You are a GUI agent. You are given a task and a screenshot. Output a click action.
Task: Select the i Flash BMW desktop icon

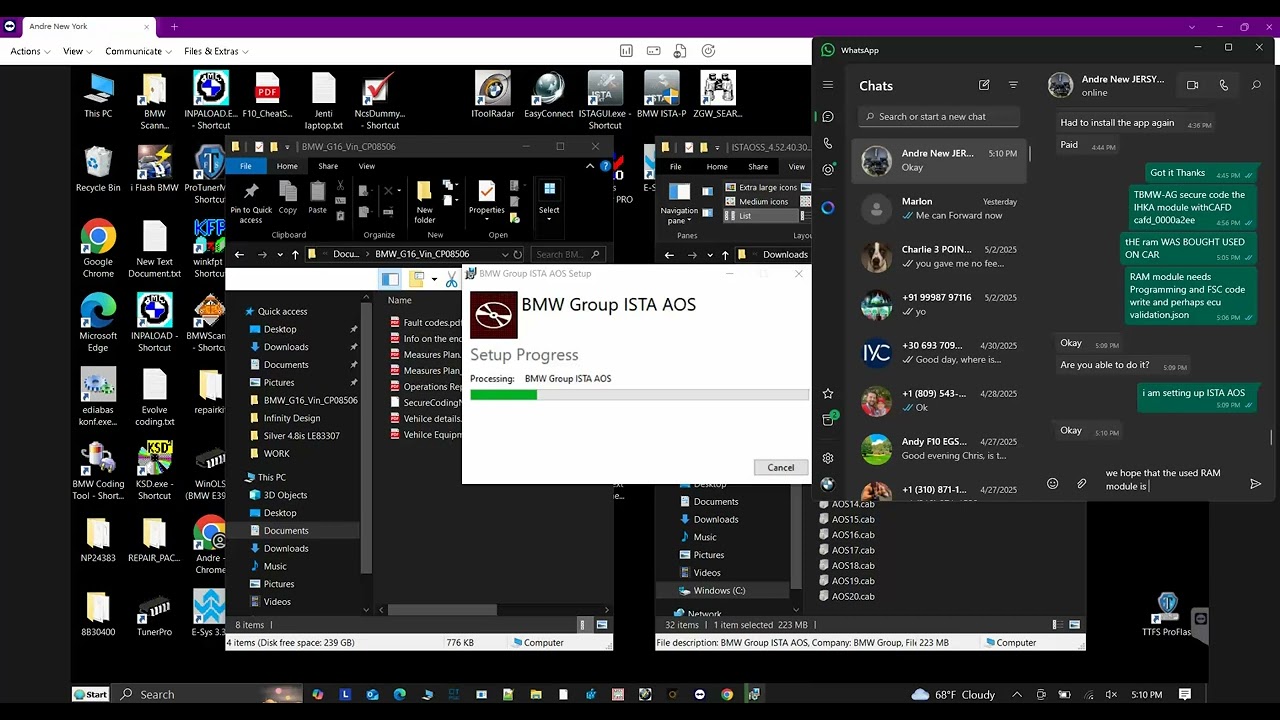(x=154, y=170)
